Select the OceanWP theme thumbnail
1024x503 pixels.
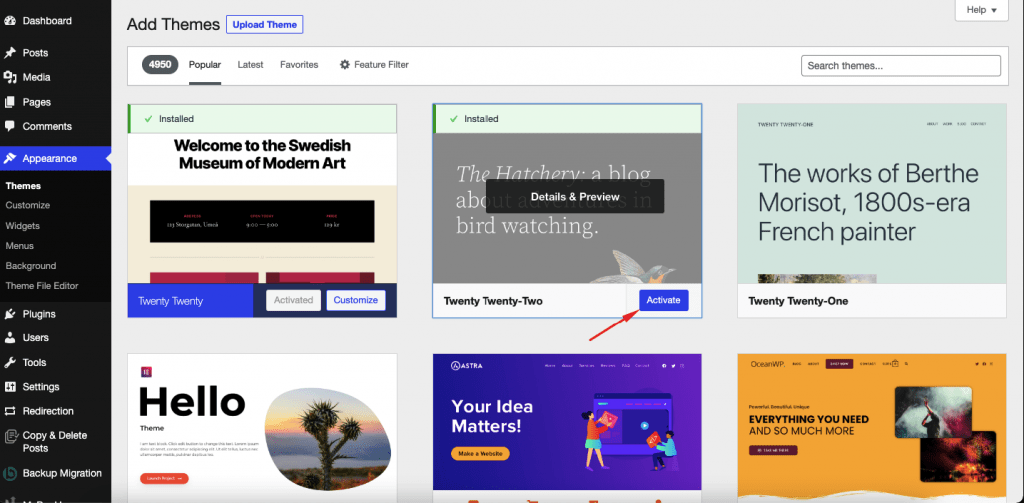tap(872, 428)
